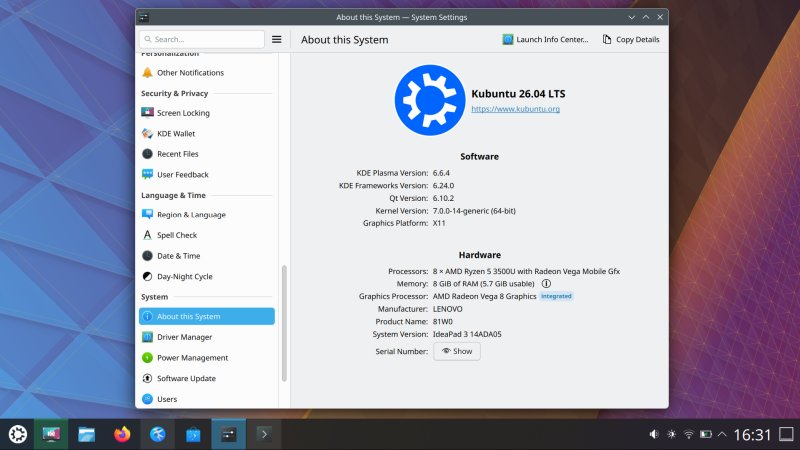Select the Screen Locking monitor icon
The height and width of the screenshot is (450, 800).
[x=147, y=112]
